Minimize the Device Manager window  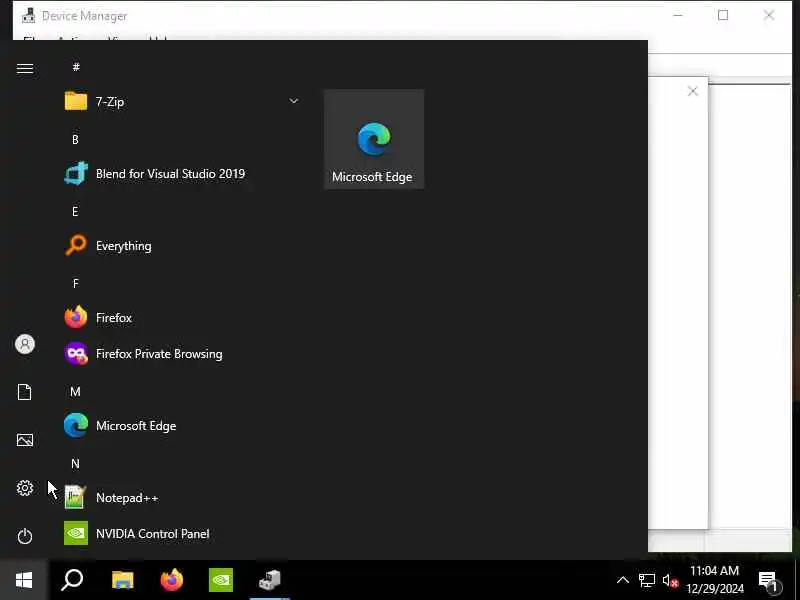(678, 15)
